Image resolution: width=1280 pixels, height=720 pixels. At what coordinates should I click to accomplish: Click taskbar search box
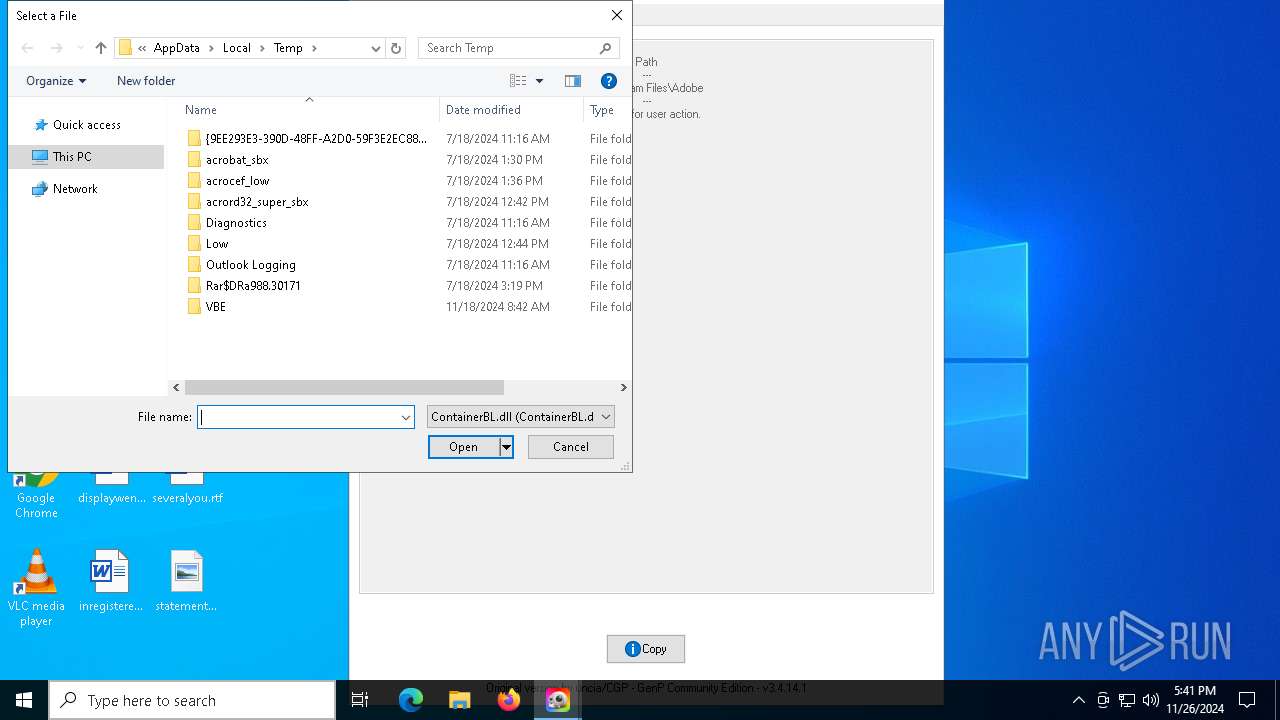click(x=192, y=700)
